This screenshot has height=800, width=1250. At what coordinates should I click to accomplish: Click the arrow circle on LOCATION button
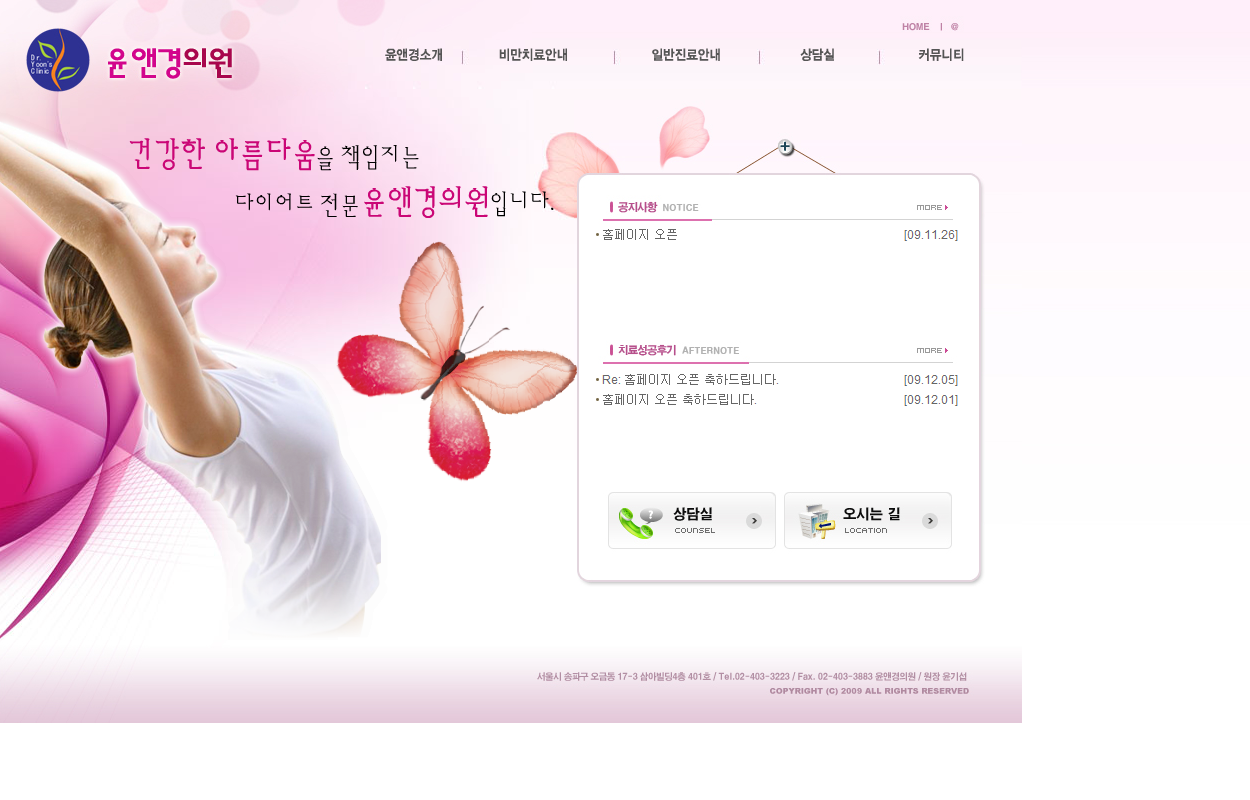click(930, 521)
